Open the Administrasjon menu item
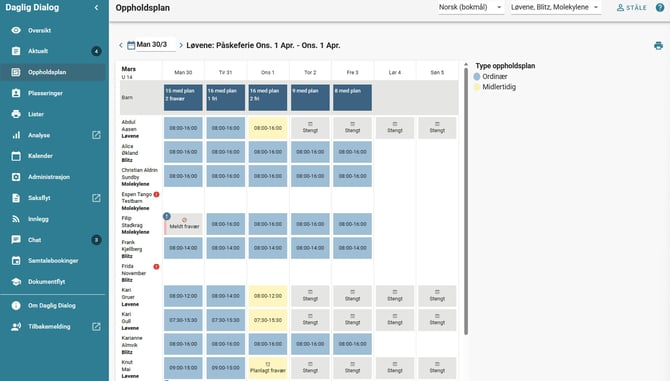The width and height of the screenshot is (670, 381). tap(53, 177)
